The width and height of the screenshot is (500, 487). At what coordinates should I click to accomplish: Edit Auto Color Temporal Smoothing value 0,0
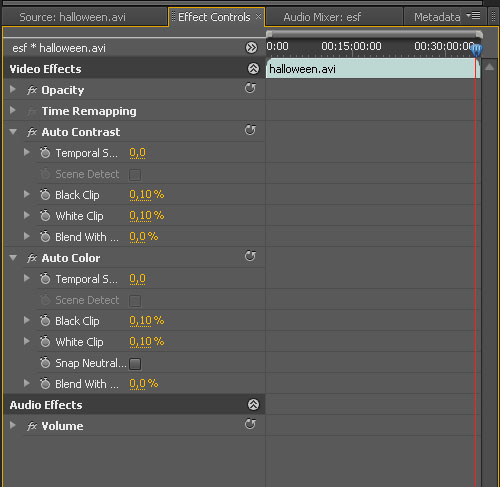tap(137, 279)
